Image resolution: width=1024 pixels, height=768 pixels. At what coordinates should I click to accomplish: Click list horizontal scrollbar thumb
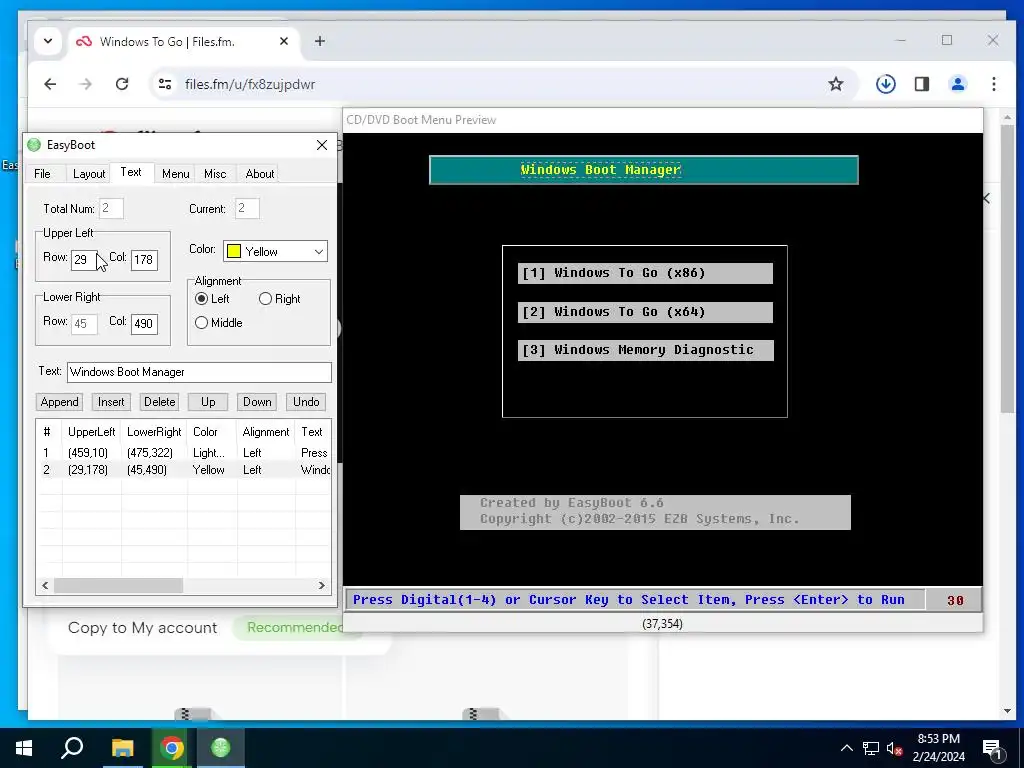tap(118, 585)
